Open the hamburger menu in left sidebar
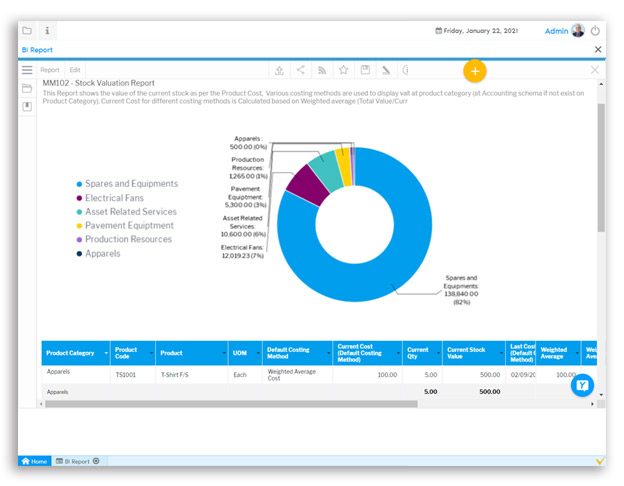 point(27,70)
